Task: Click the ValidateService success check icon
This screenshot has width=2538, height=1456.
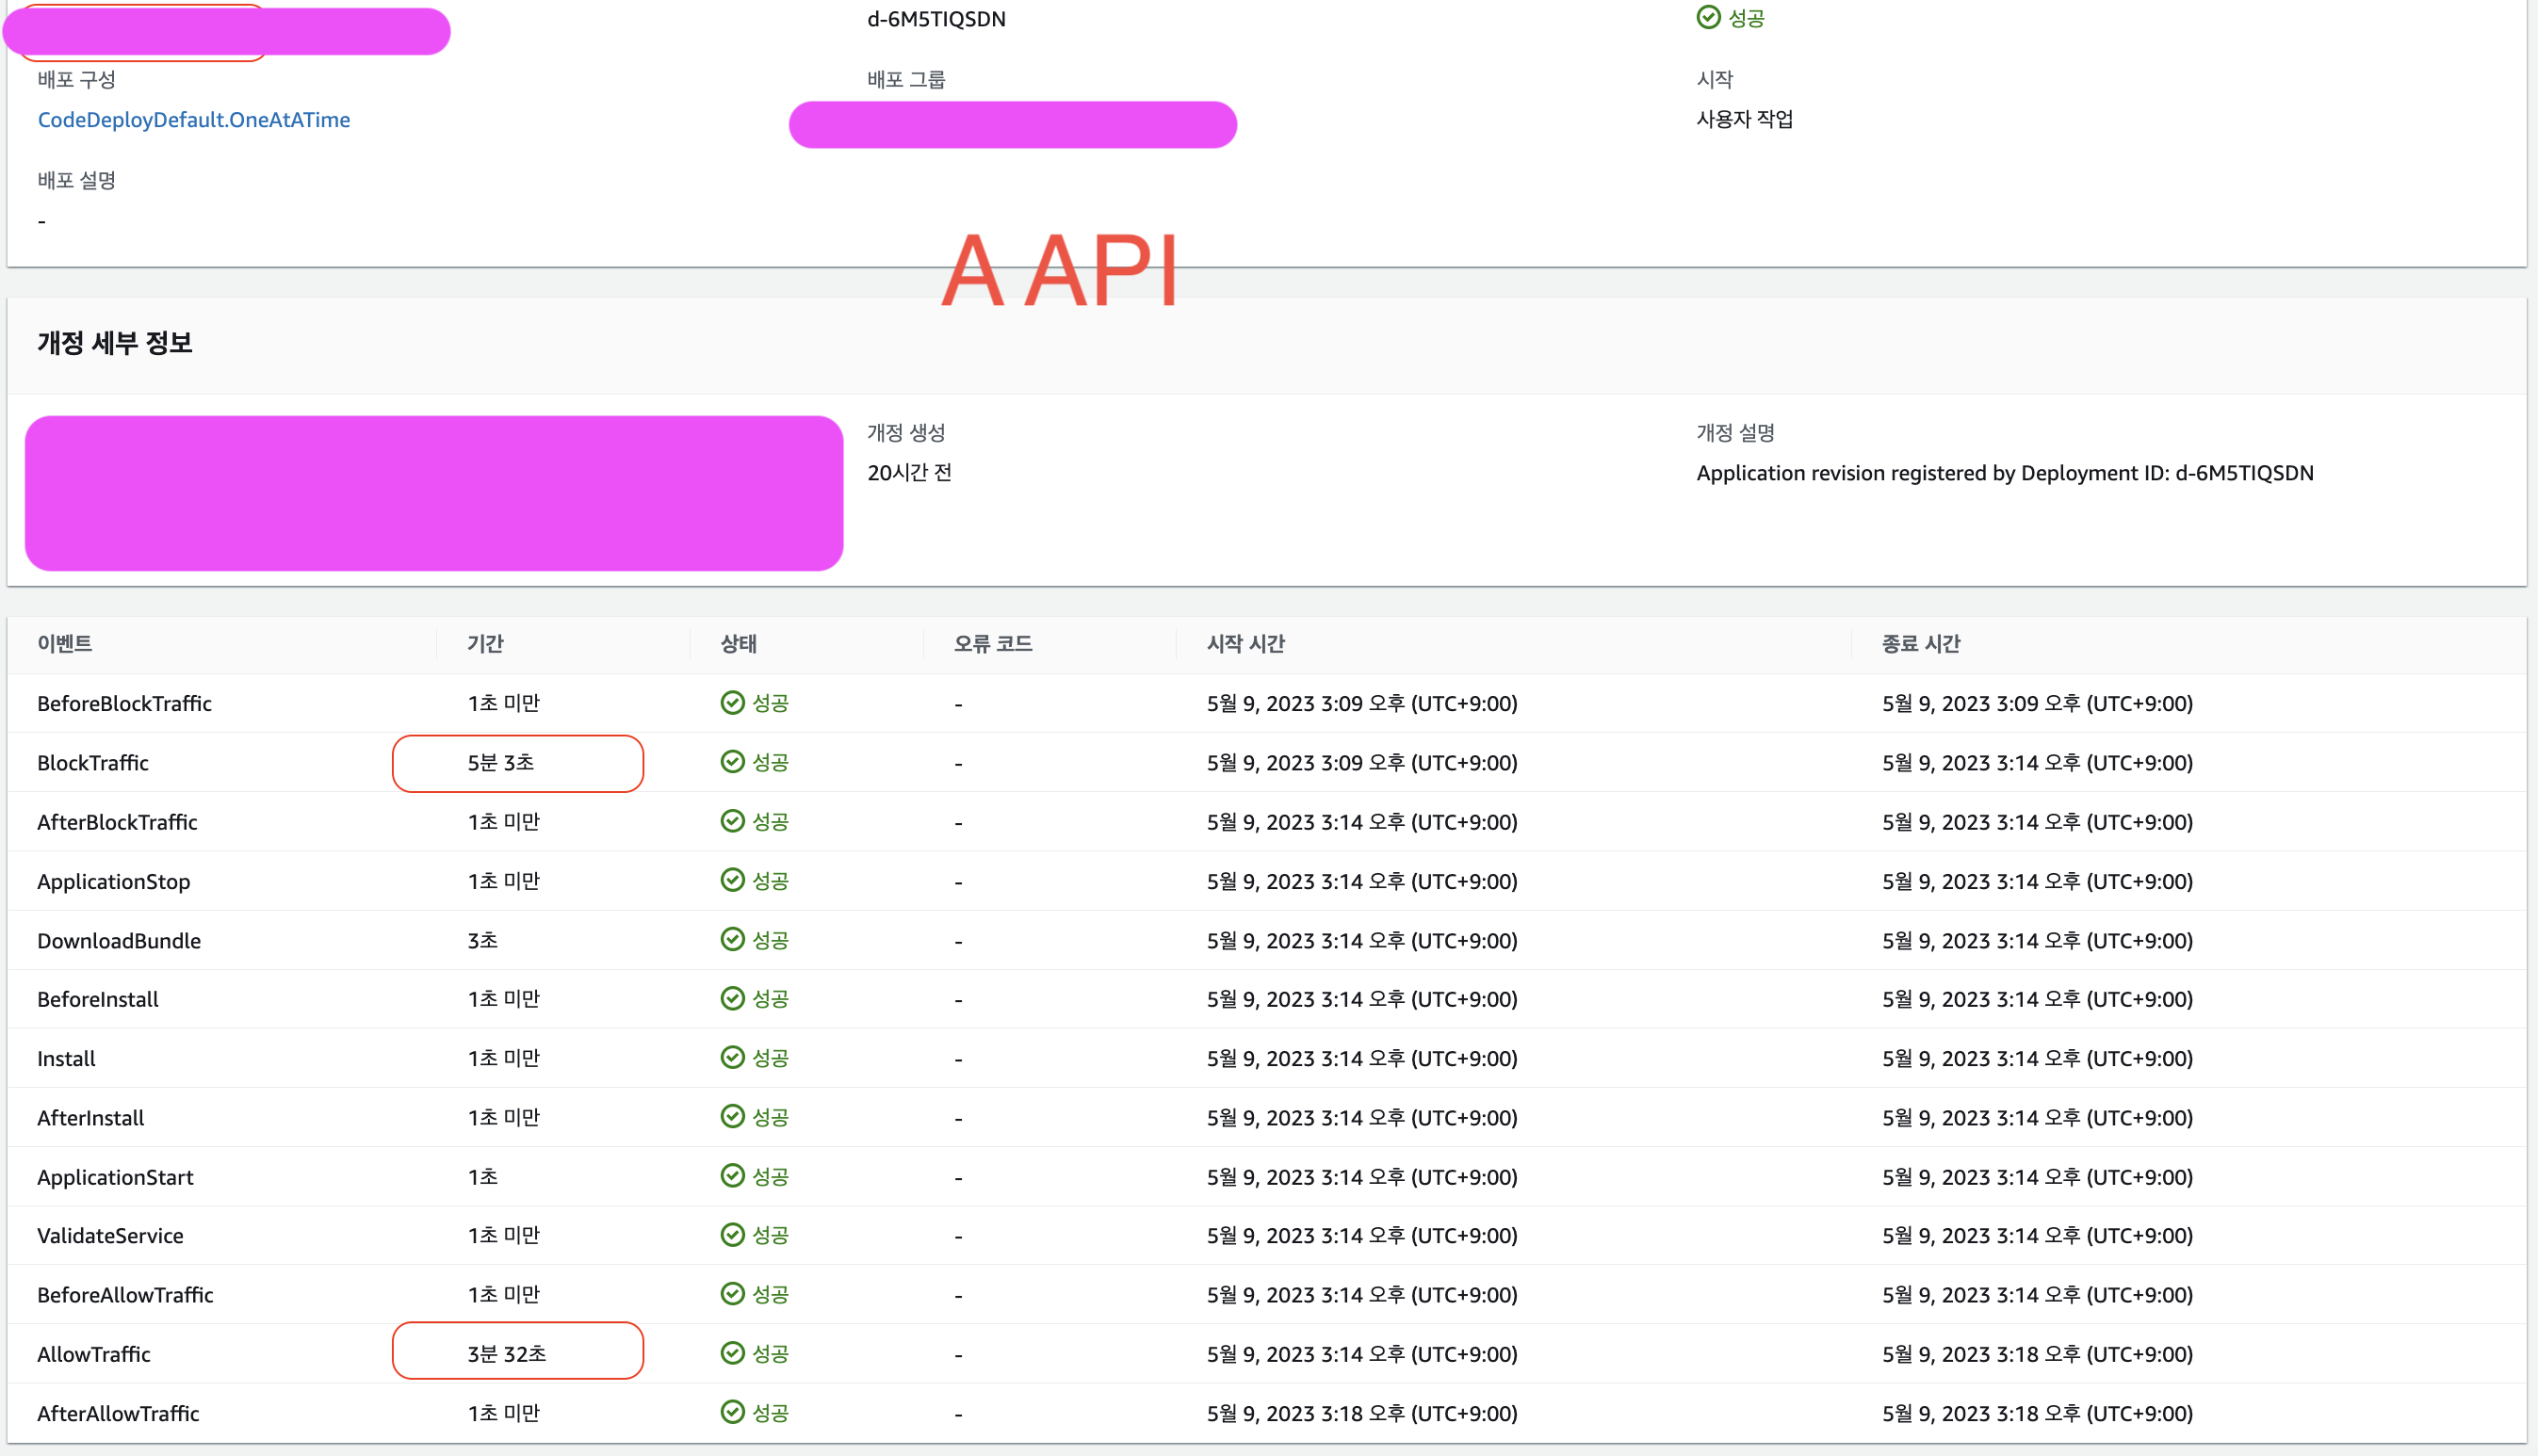Action: pos(732,1235)
